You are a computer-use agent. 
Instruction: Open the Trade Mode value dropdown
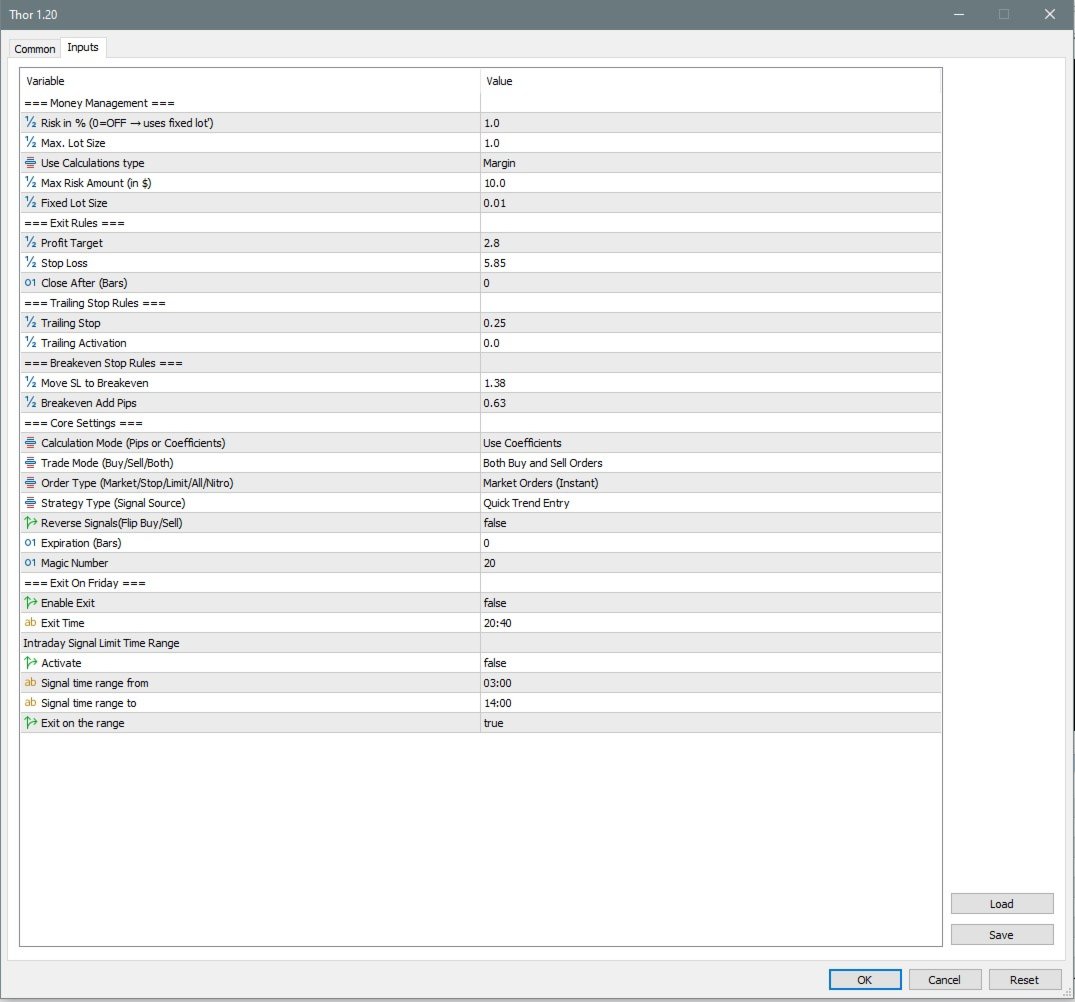[711, 463]
